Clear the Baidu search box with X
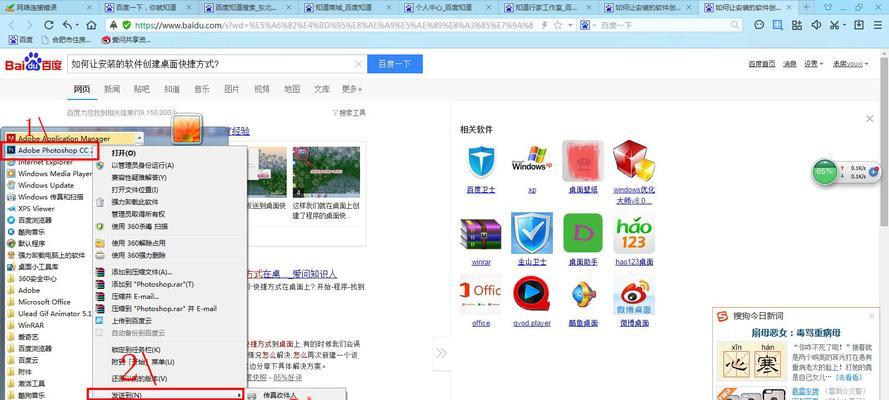The image size is (889, 400). click(358, 64)
